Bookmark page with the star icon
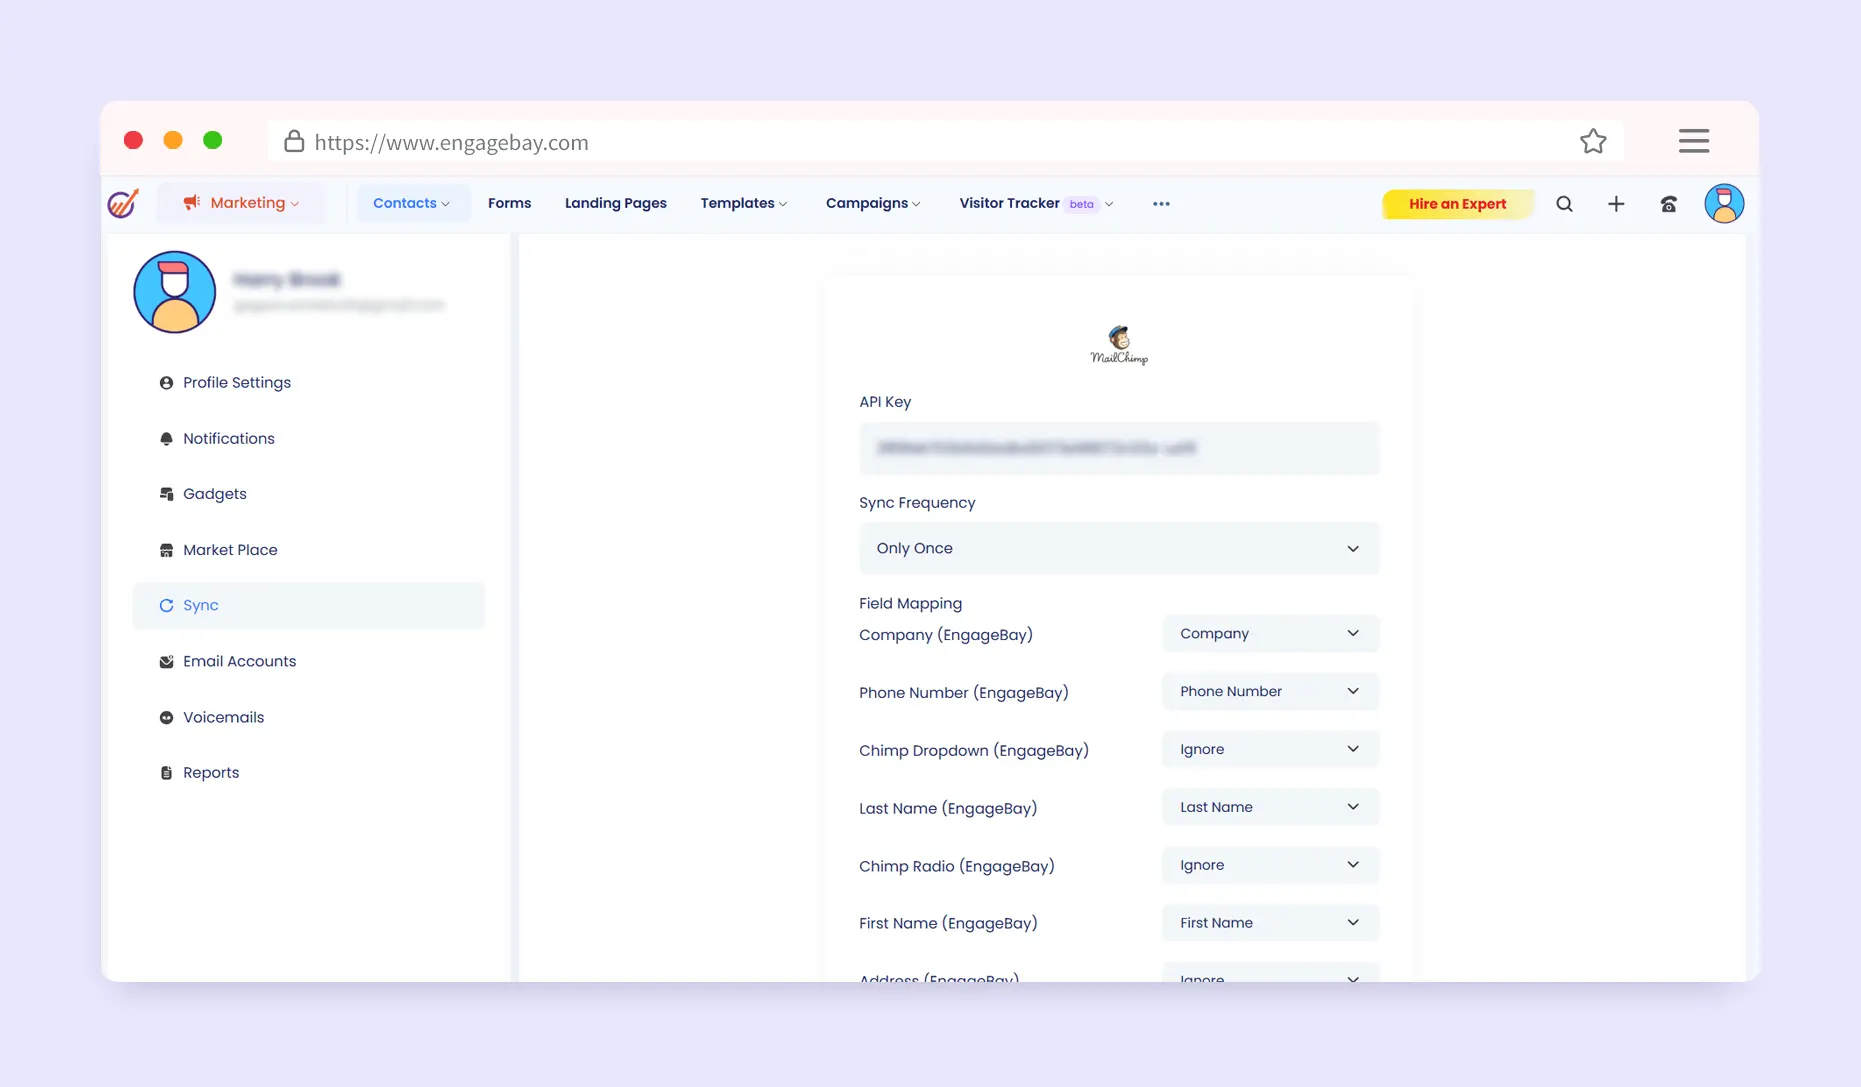 click(1593, 141)
